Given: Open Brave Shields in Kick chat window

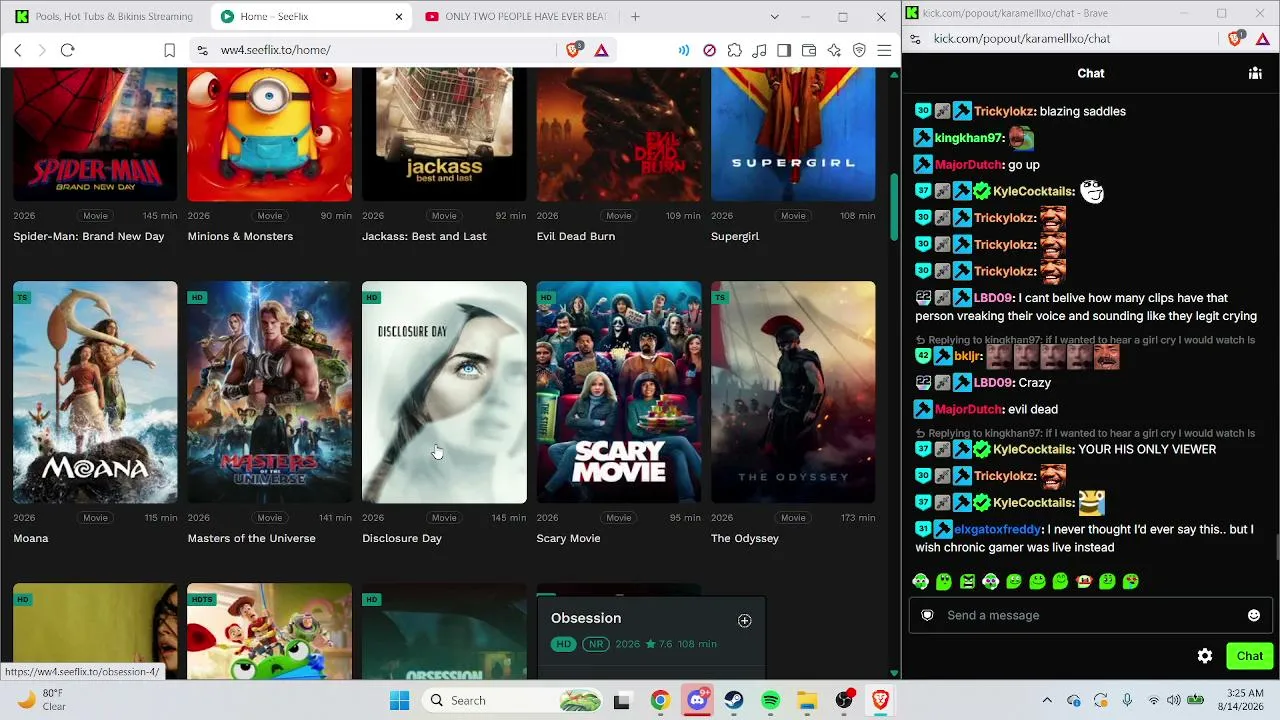Looking at the screenshot, I should click(1235, 38).
